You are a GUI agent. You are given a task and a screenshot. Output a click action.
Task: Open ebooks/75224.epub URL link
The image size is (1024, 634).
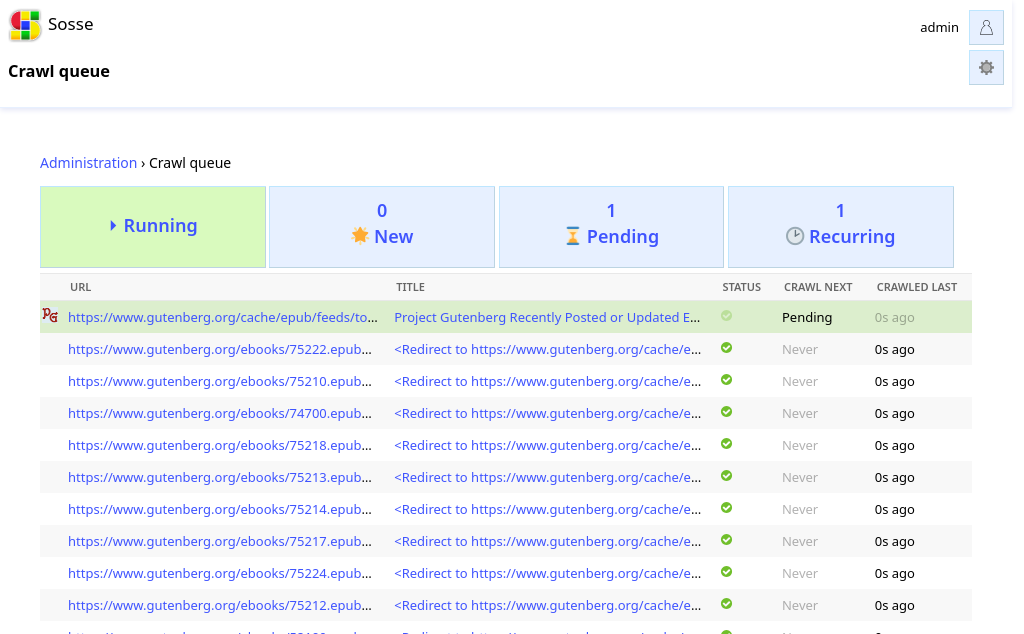click(x=219, y=573)
